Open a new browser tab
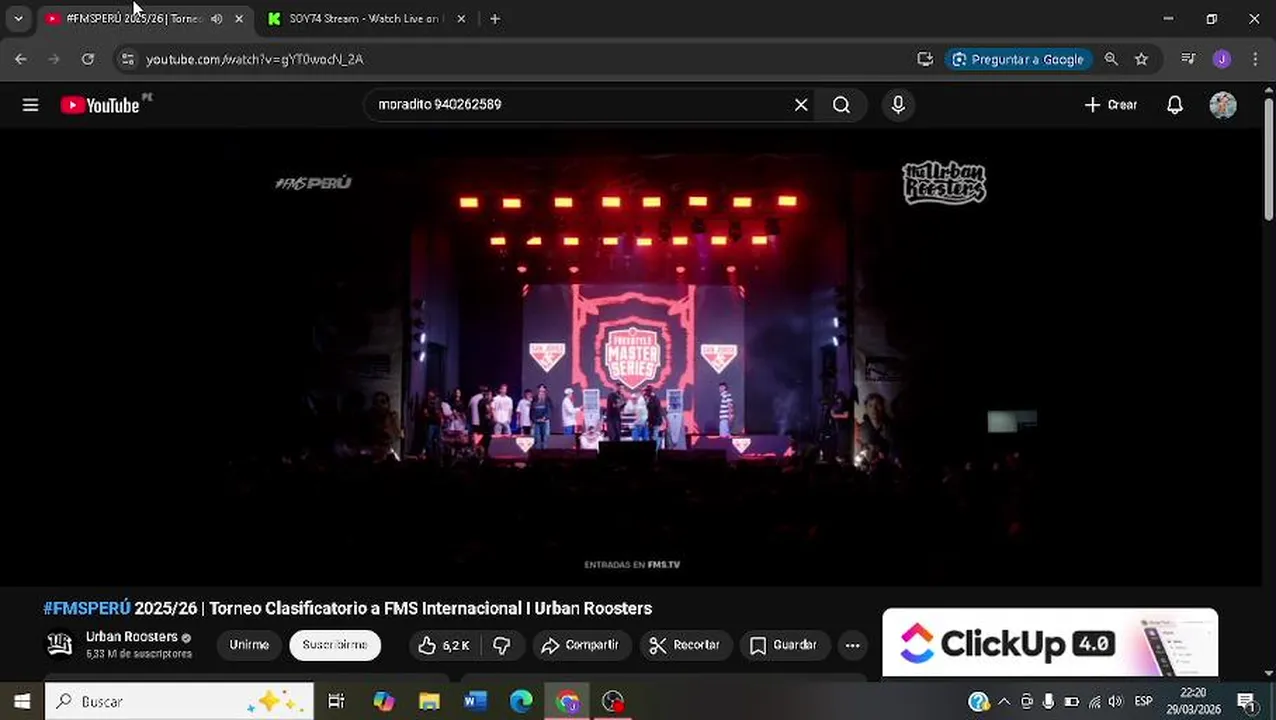The image size is (1276, 720). (x=495, y=19)
